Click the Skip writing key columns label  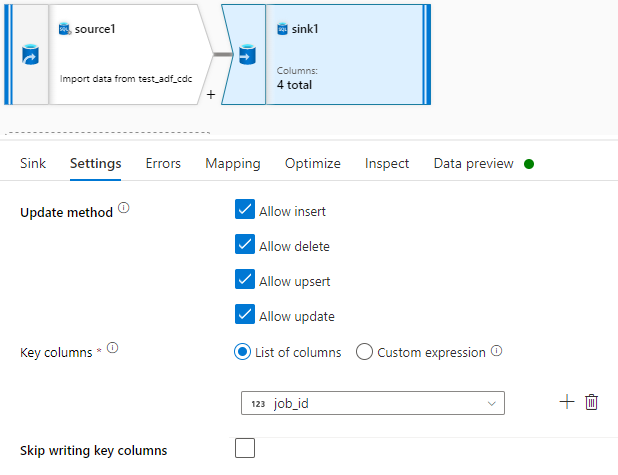coord(94,450)
